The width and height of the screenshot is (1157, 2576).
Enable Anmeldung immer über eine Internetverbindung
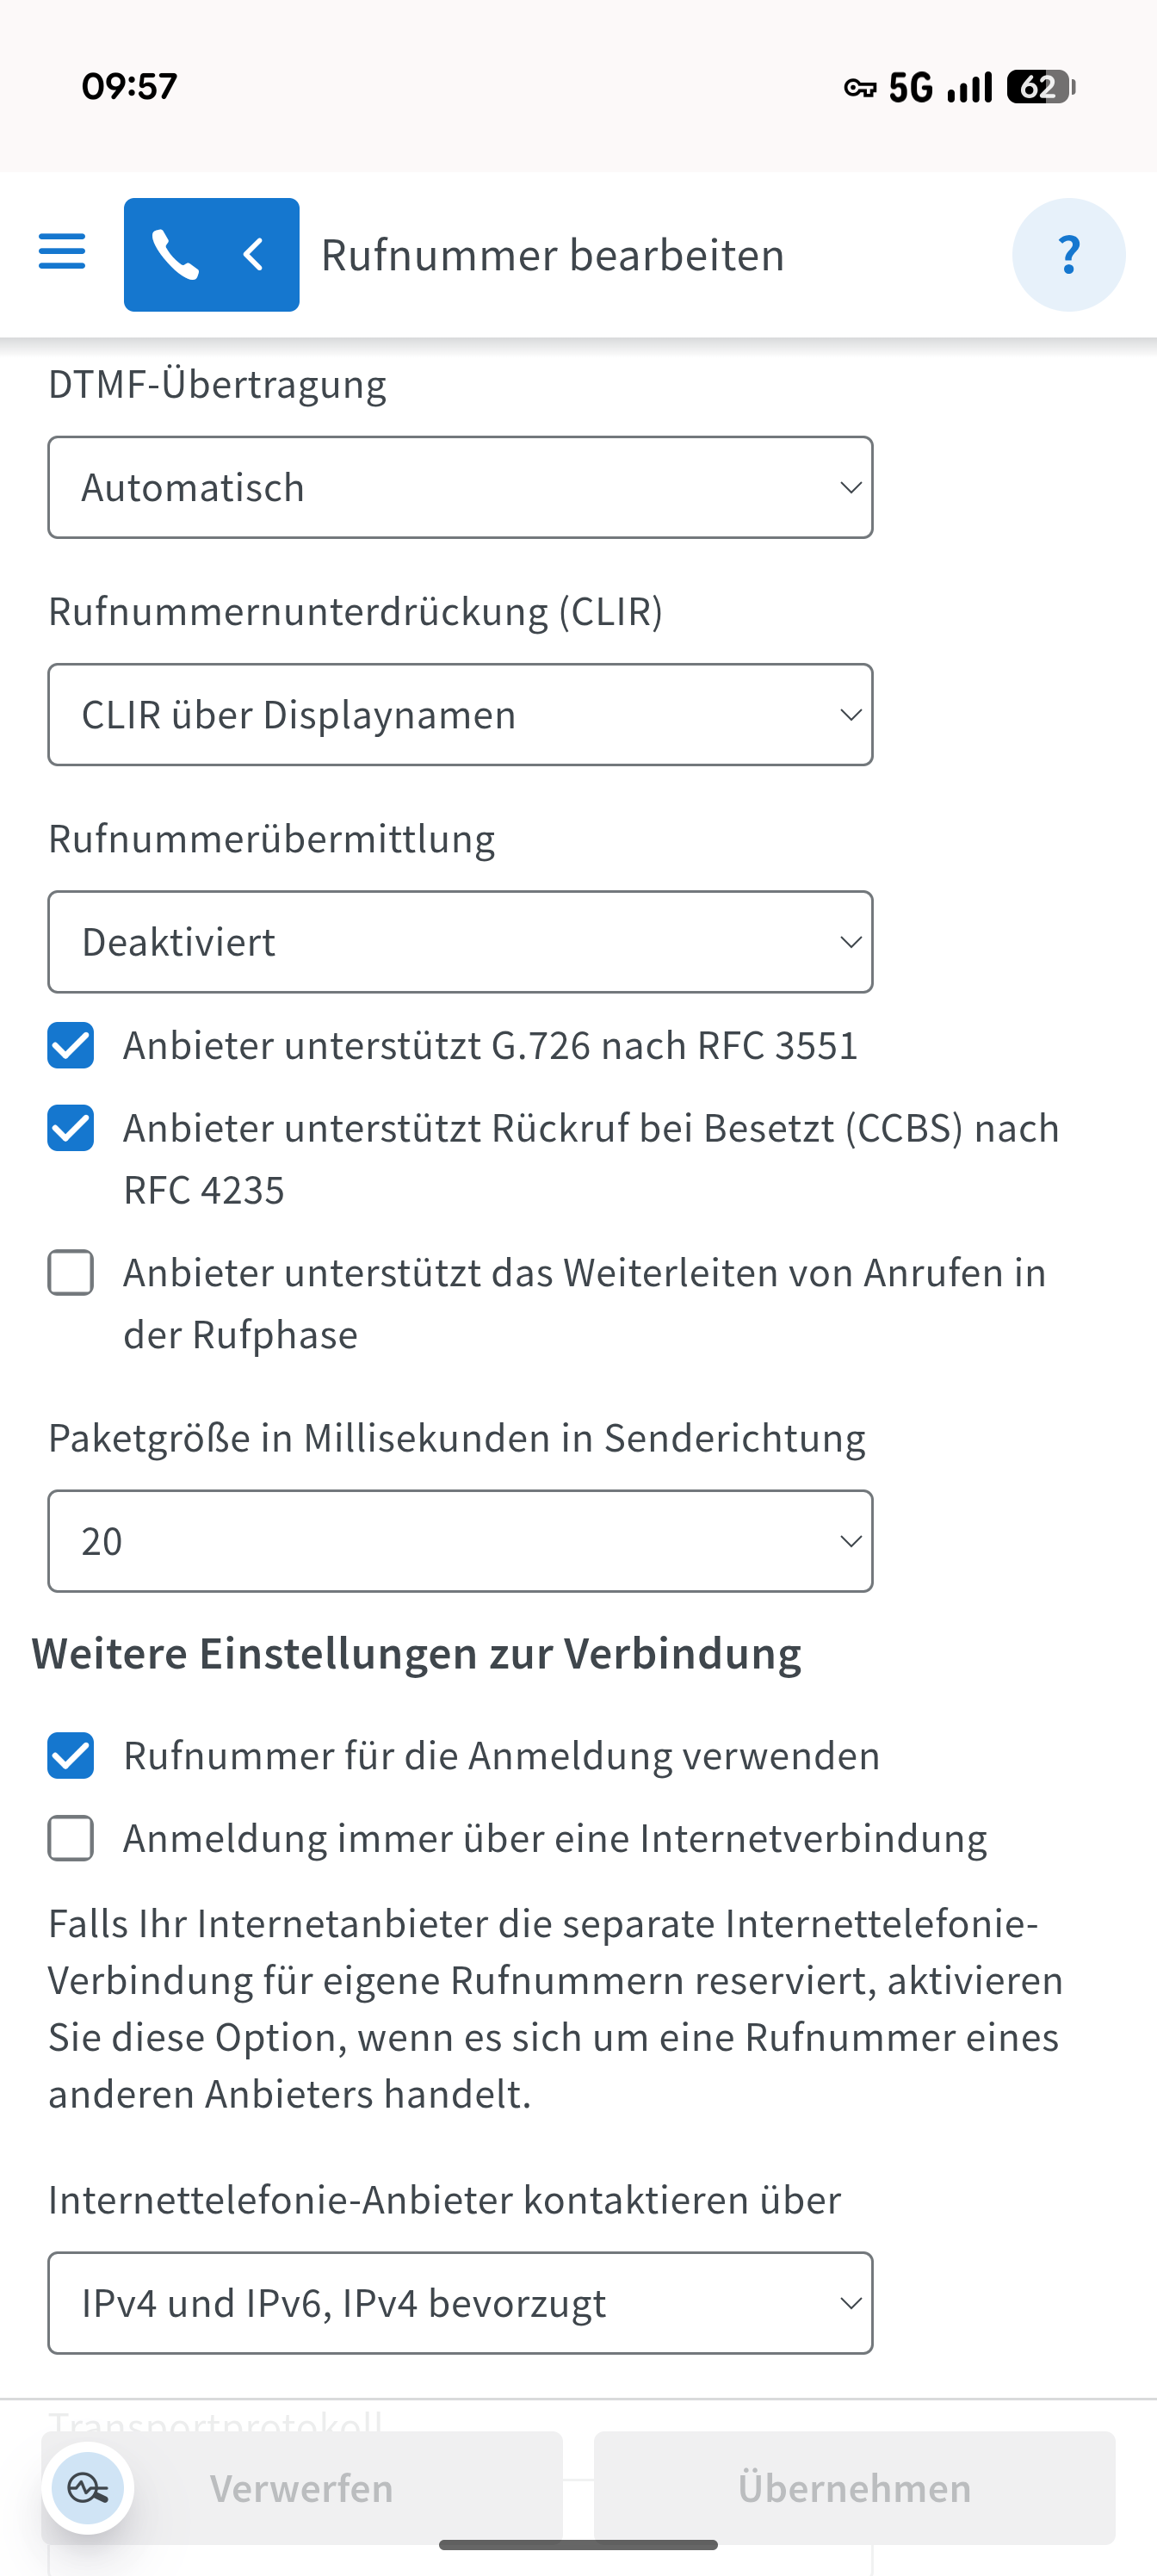[x=71, y=1838]
